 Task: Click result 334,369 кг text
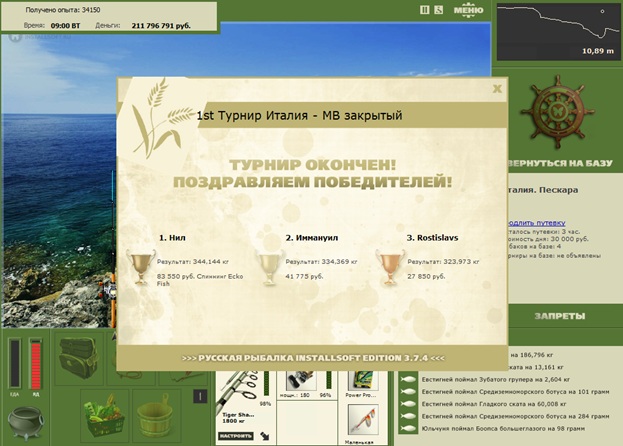click(x=321, y=262)
